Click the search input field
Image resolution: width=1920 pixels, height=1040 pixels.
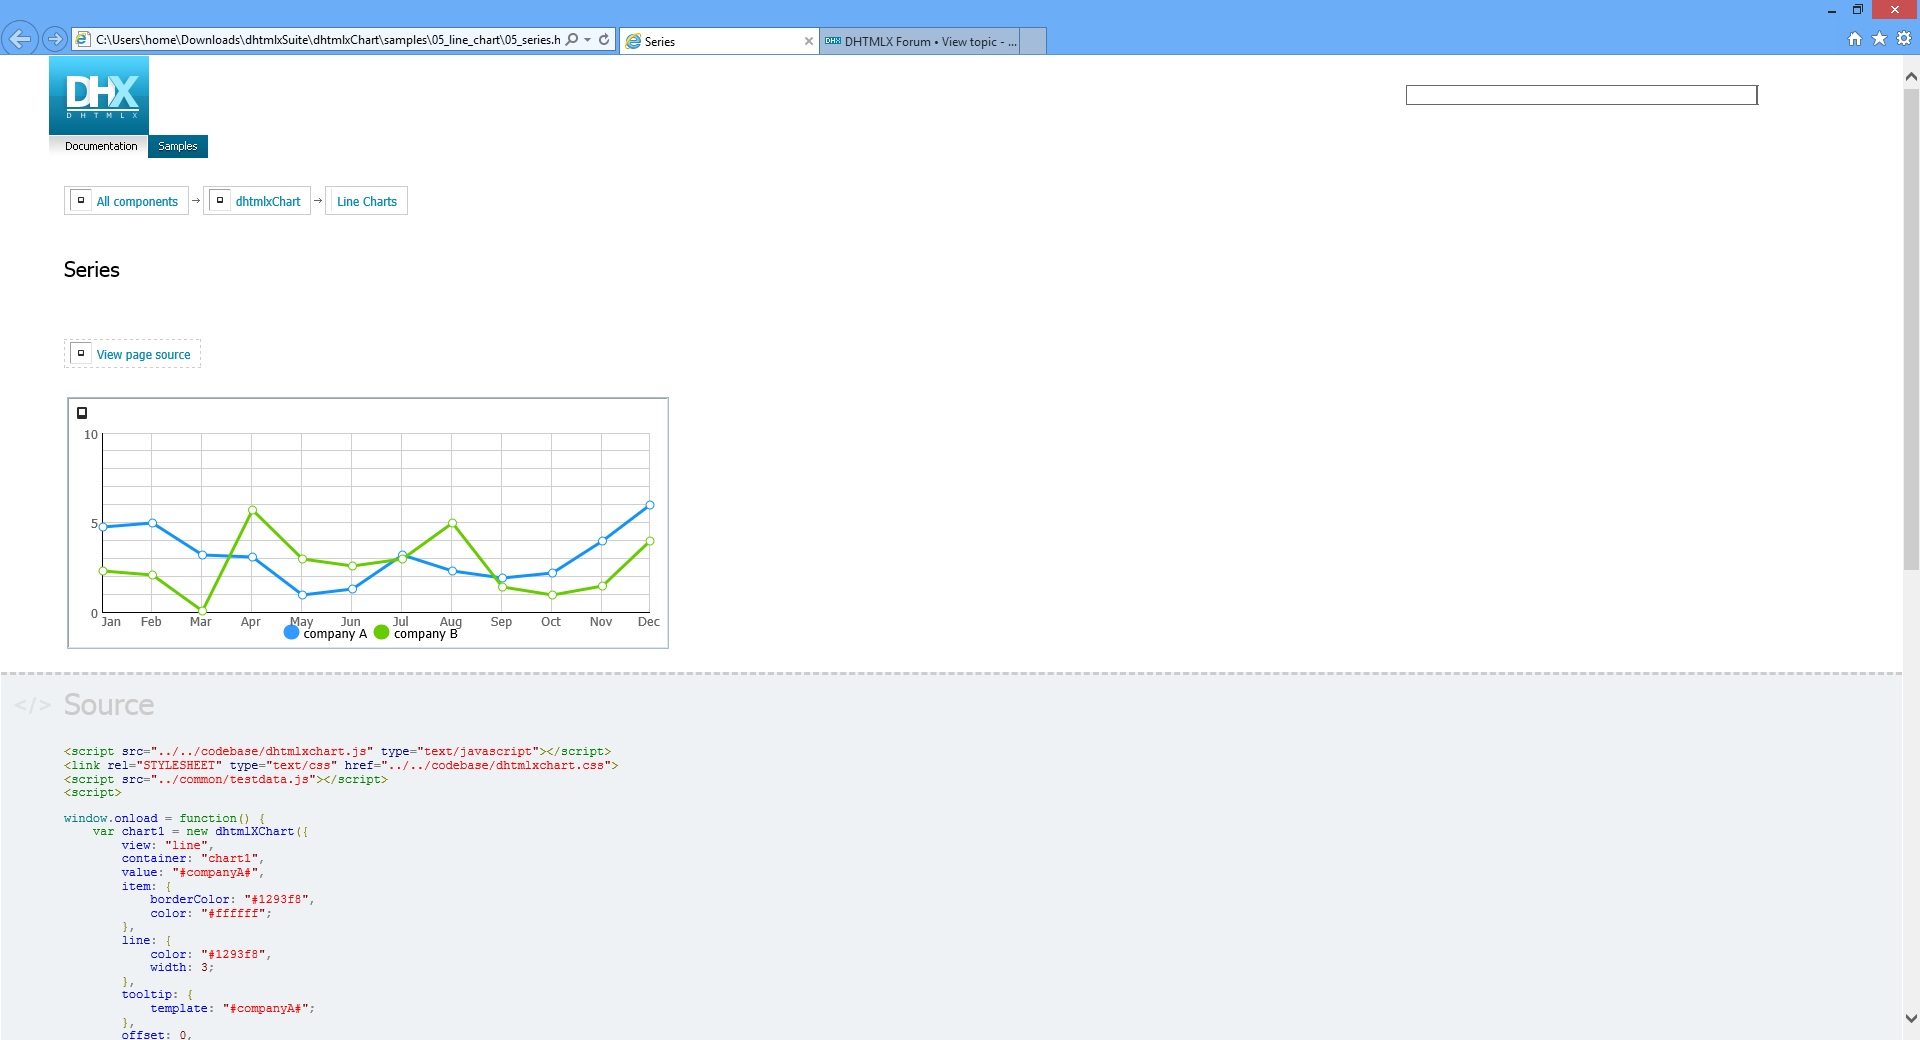coord(1581,95)
